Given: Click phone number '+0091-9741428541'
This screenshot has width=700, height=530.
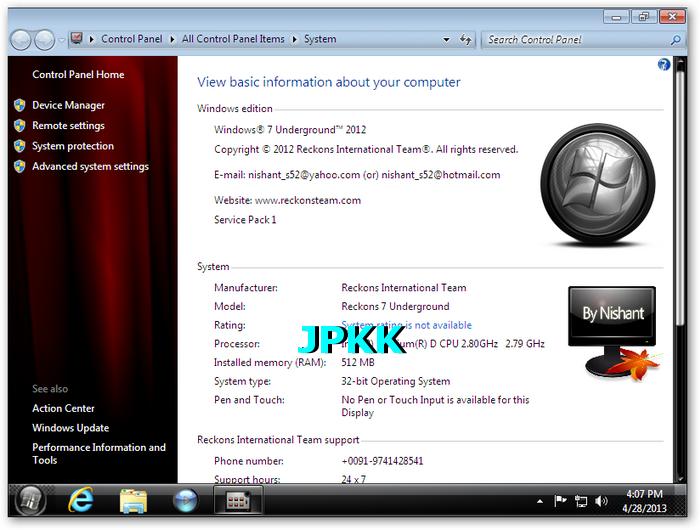Looking at the screenshot, I should click(382, 461).
